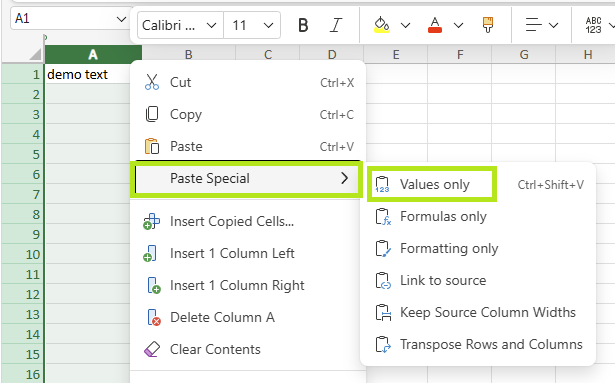Apply the red font color
This screenshot has height=383, width=615.
click(435, 25)
